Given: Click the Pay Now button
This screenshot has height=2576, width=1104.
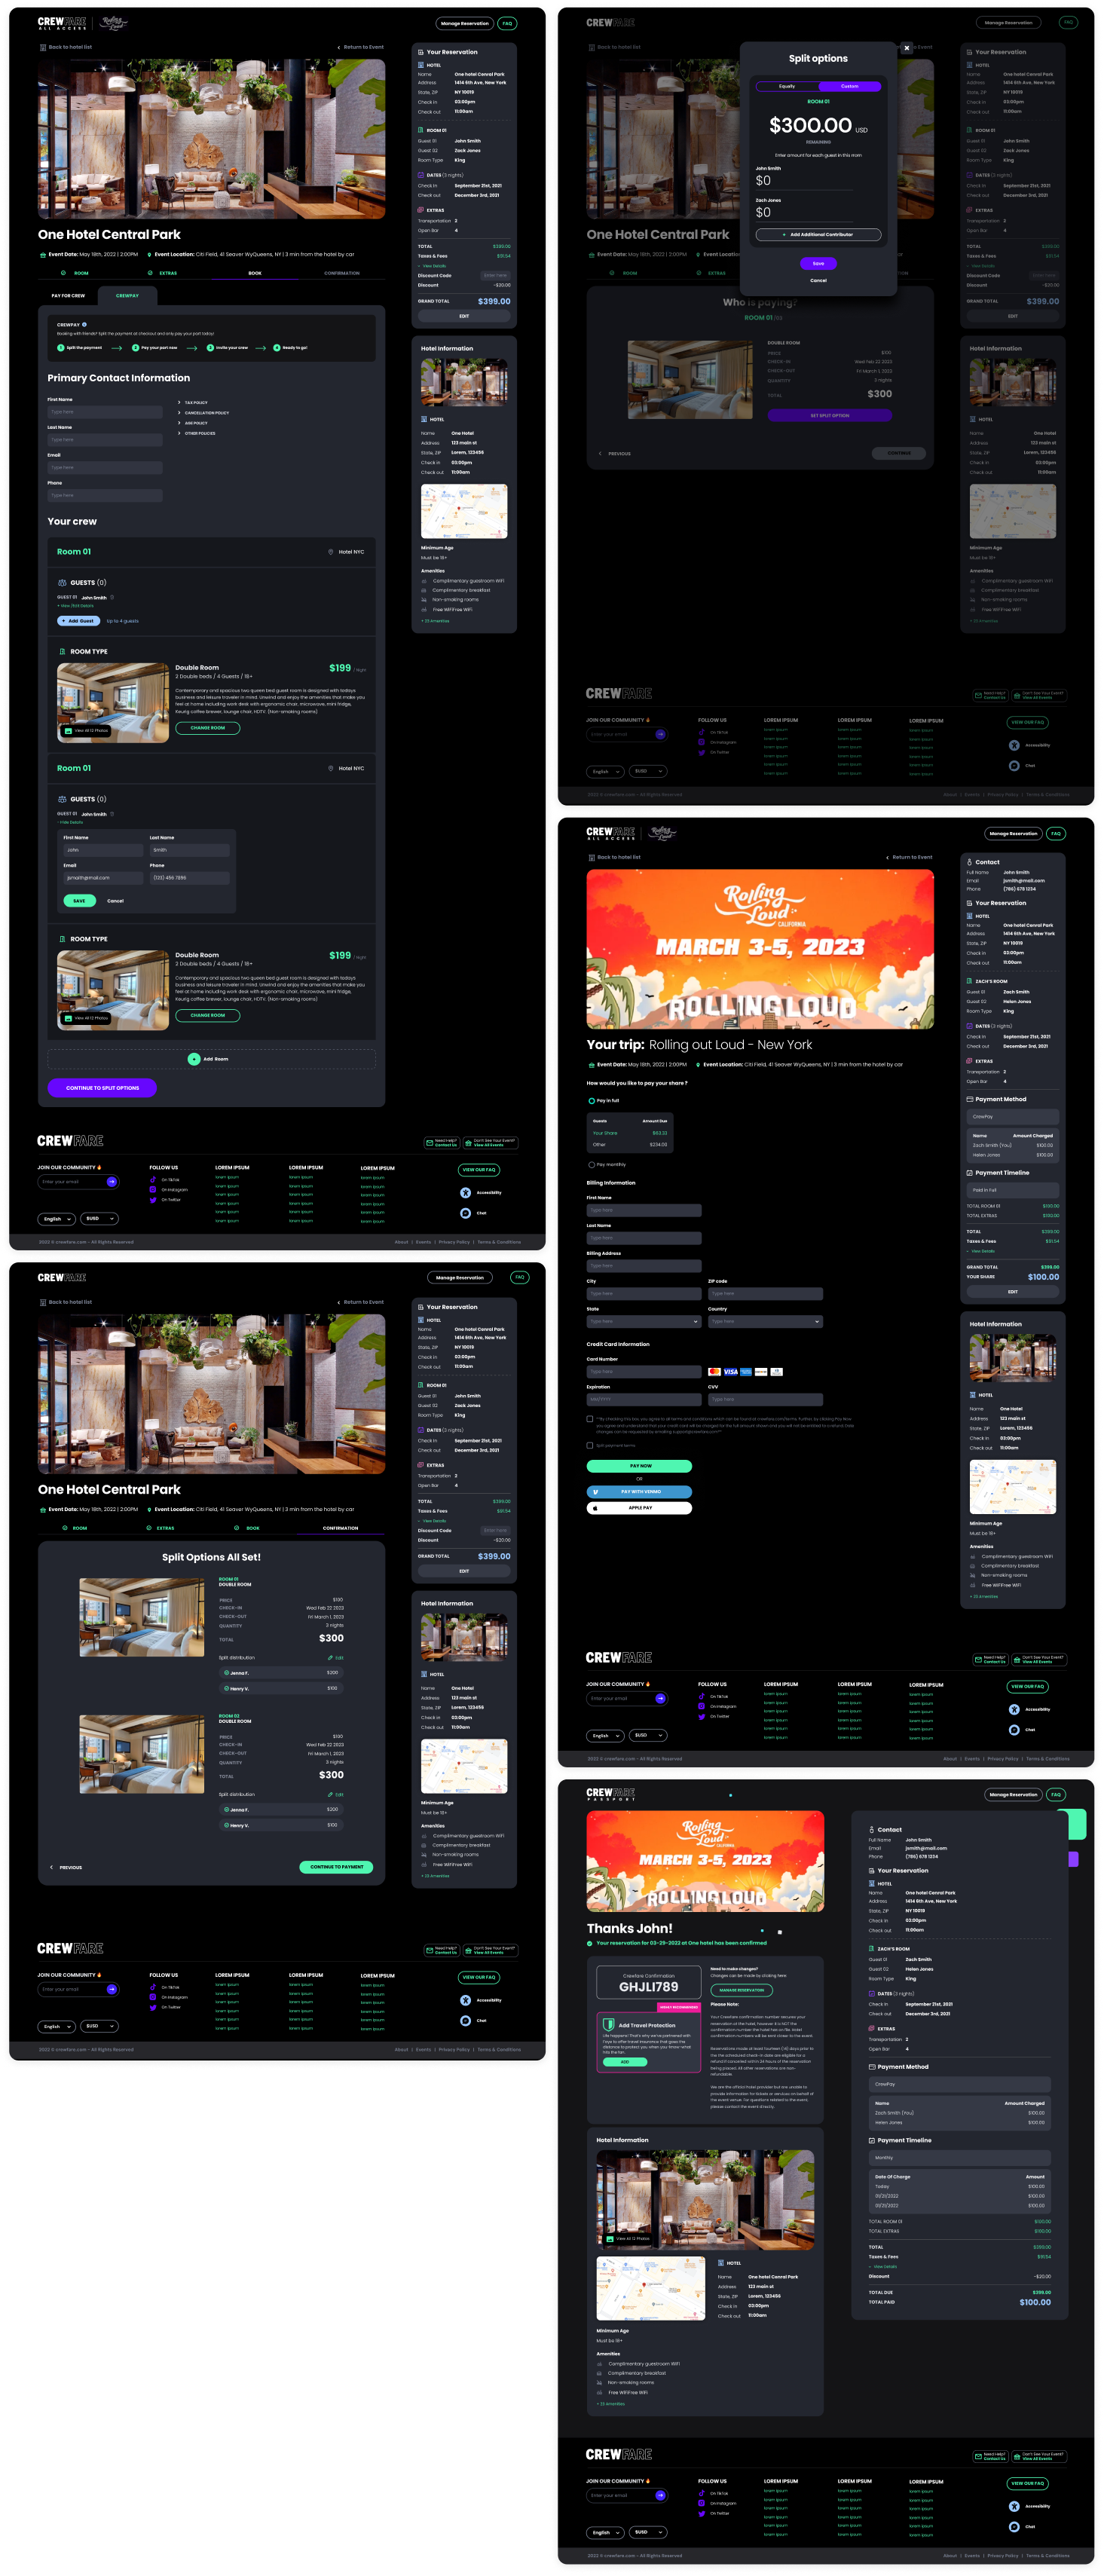Looking at the screenshot, I should (639, 1466).
